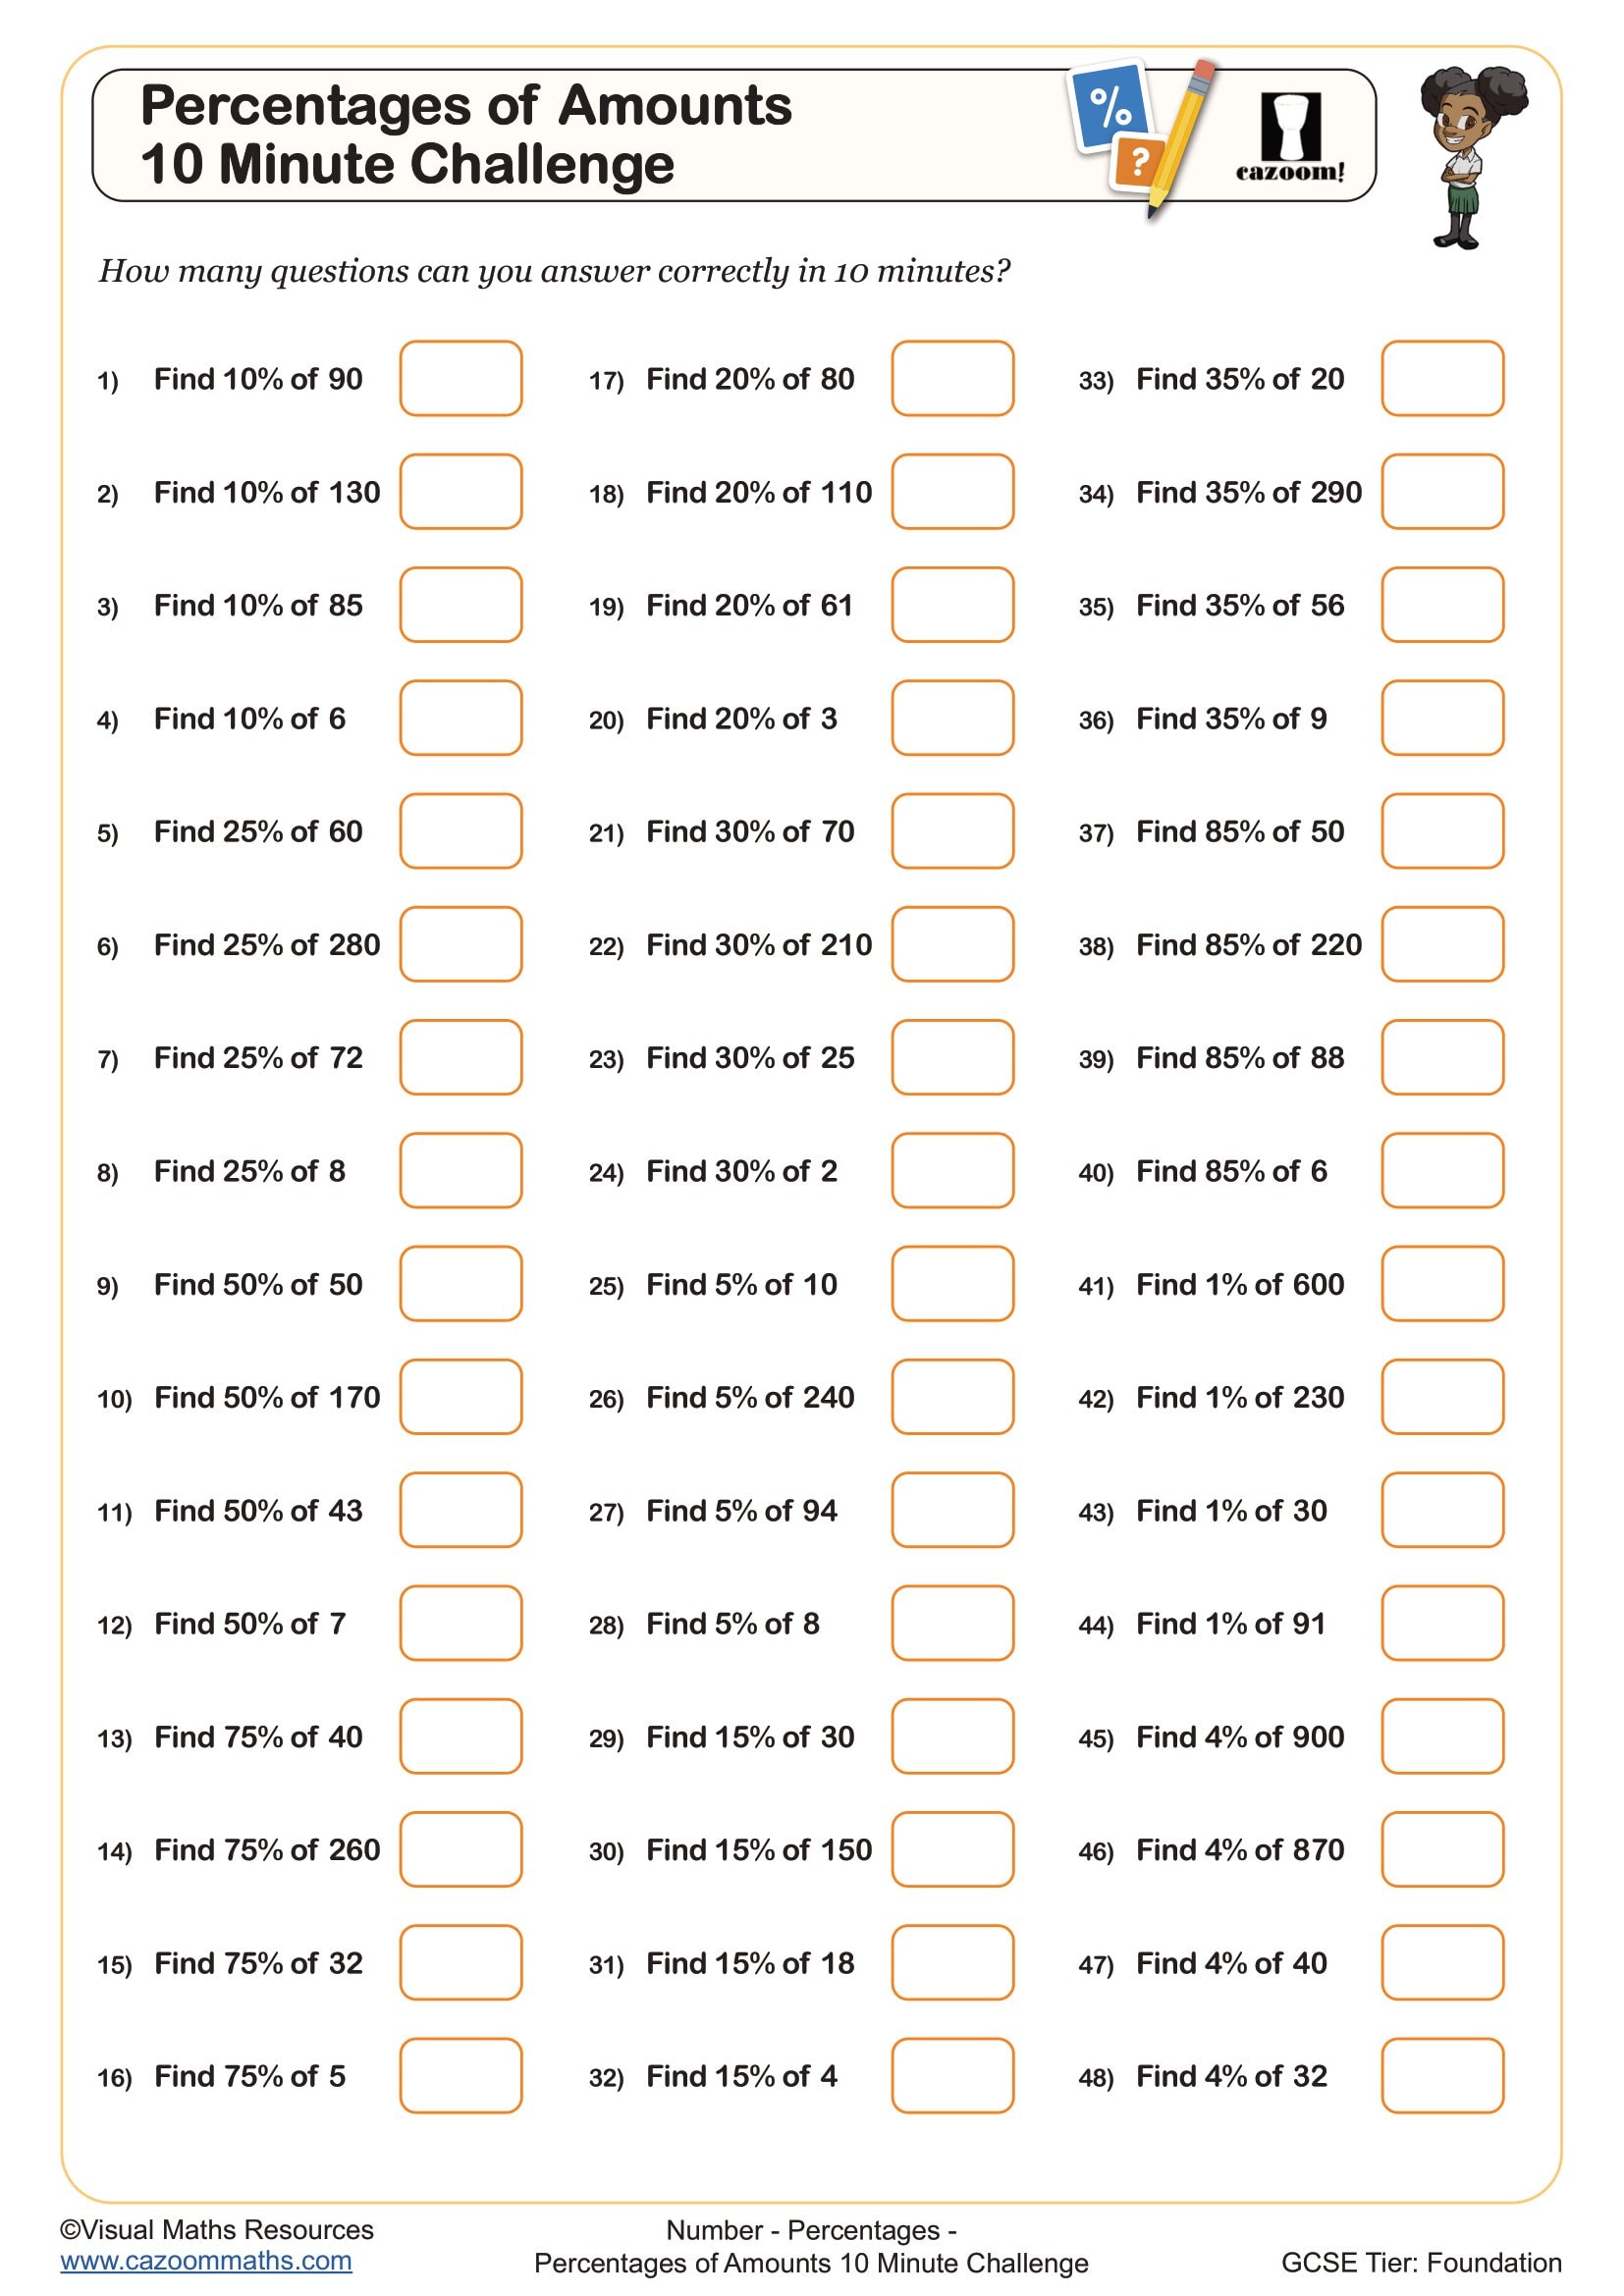Click the answer box for 'Find 30% of 25'
This screenshot has width=1624, height=2296.
point(952,1057)
